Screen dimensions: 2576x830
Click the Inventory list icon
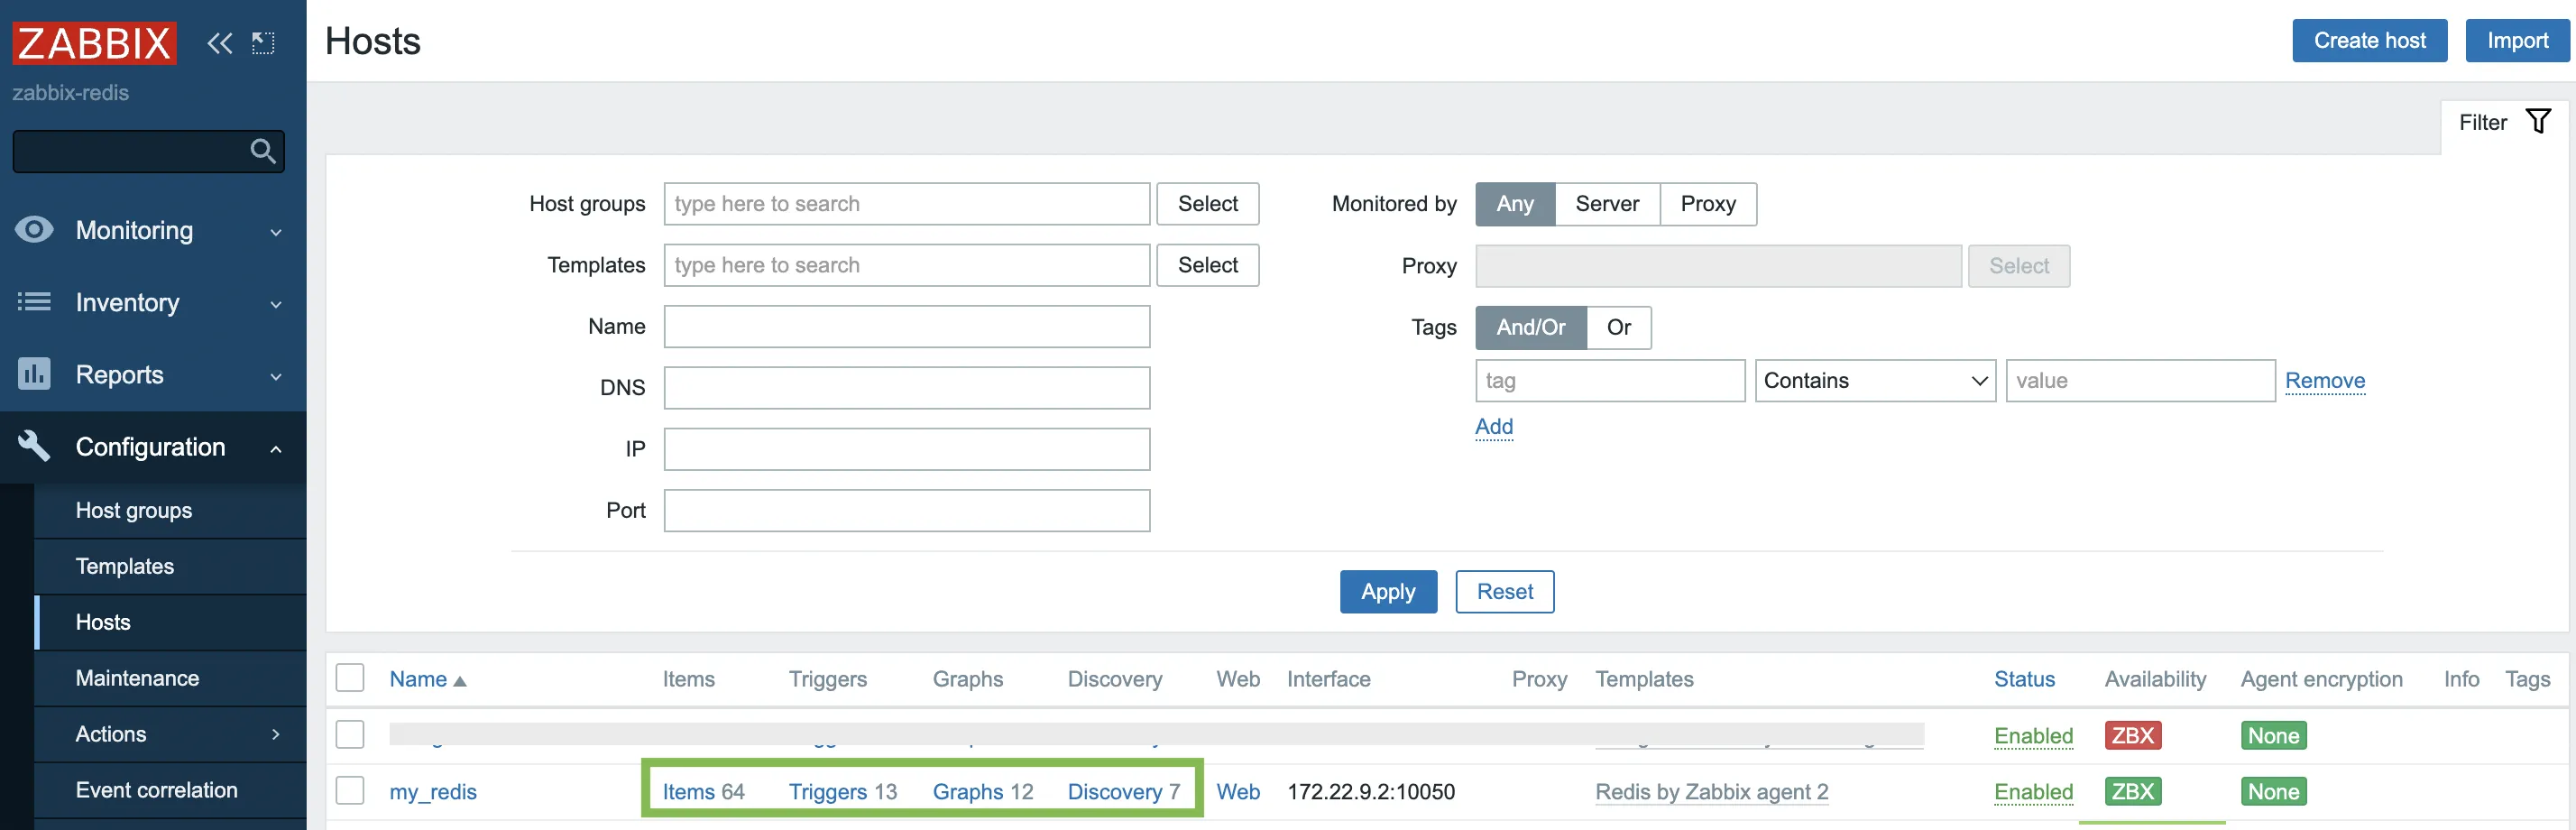tap(34, 302)
